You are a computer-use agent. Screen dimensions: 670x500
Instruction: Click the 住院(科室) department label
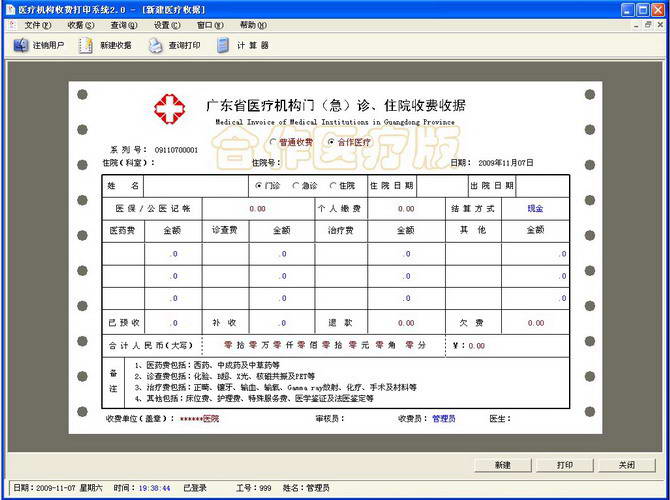(129, 163)
